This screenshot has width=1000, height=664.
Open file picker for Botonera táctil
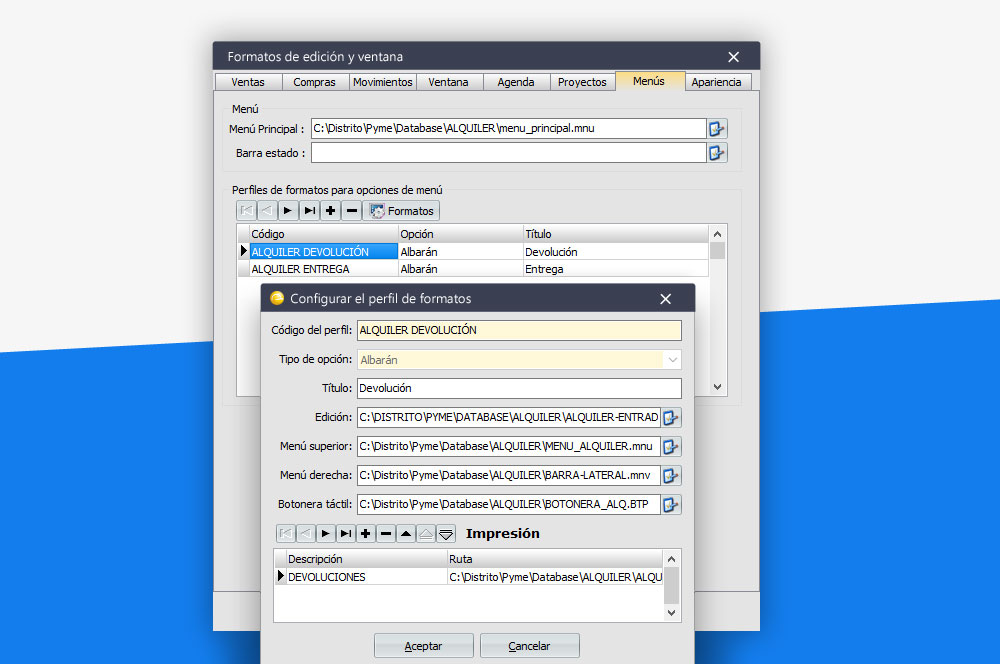click(x=672, y=505)
